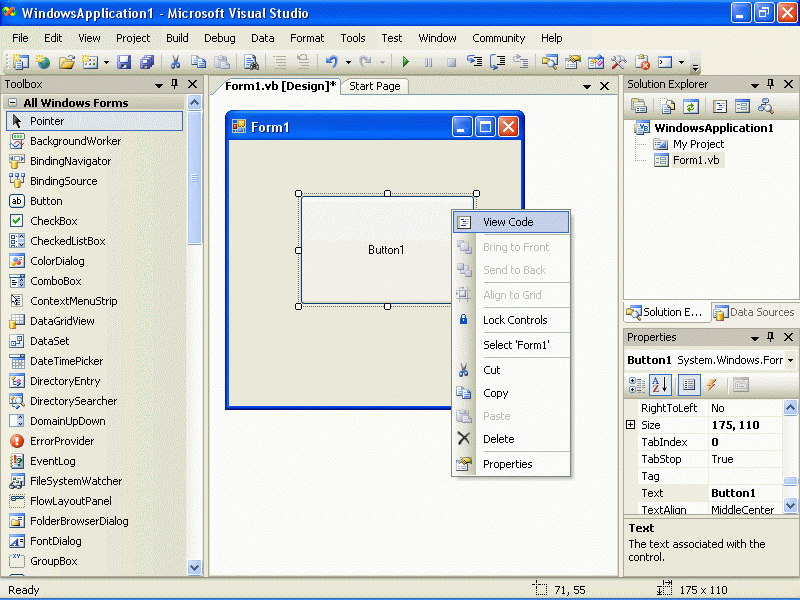
Task: Select the ComboBox control in Toolbox
Action: coord(94,281)
